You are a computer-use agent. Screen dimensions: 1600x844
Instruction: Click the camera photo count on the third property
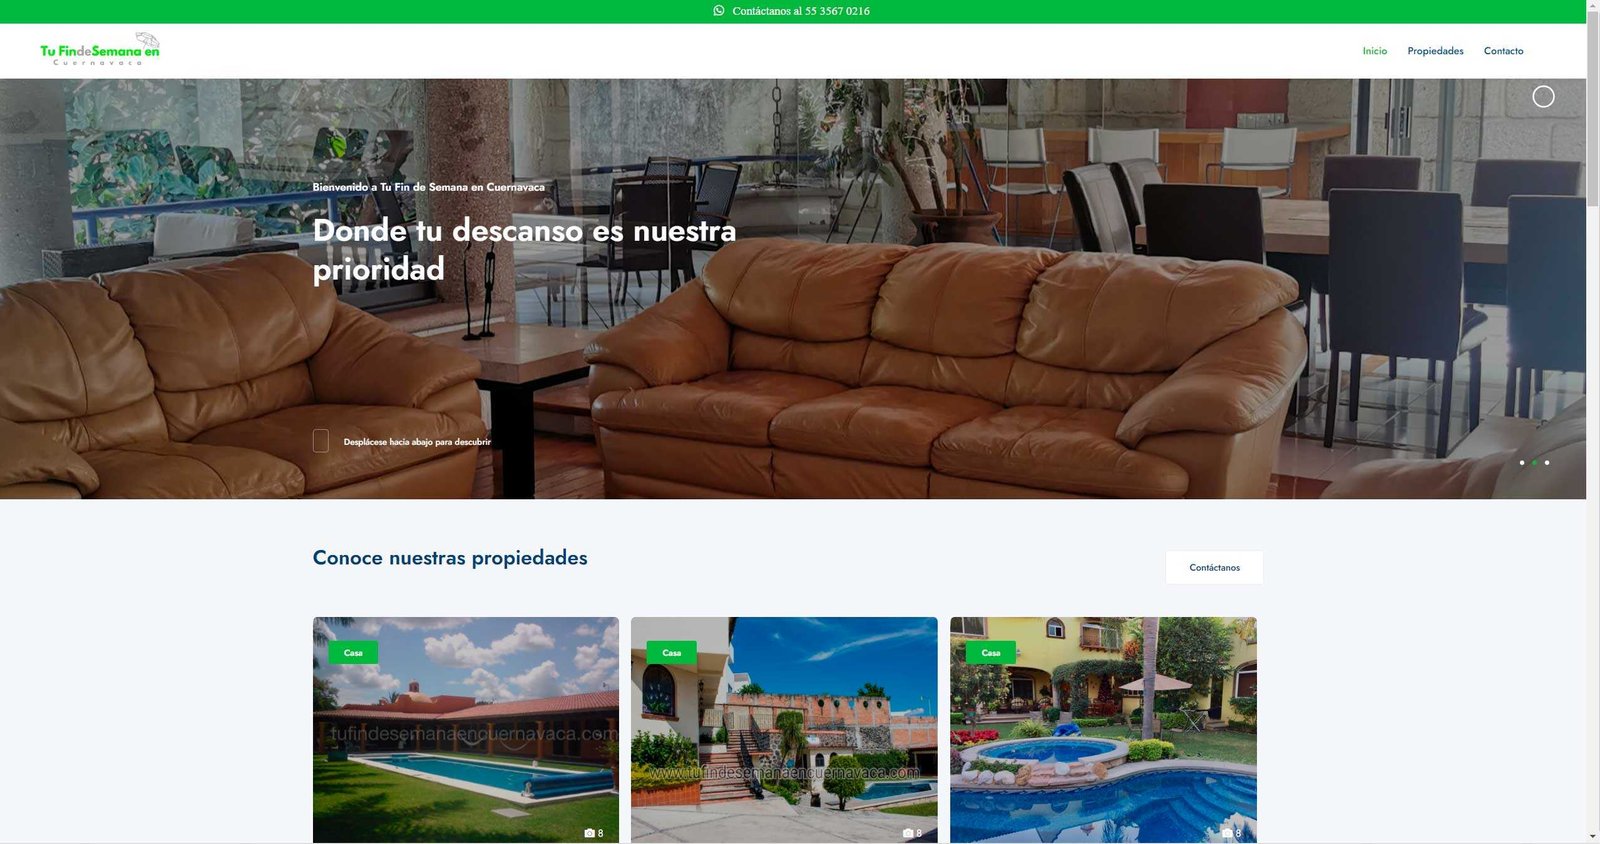tap(1231, 833)
